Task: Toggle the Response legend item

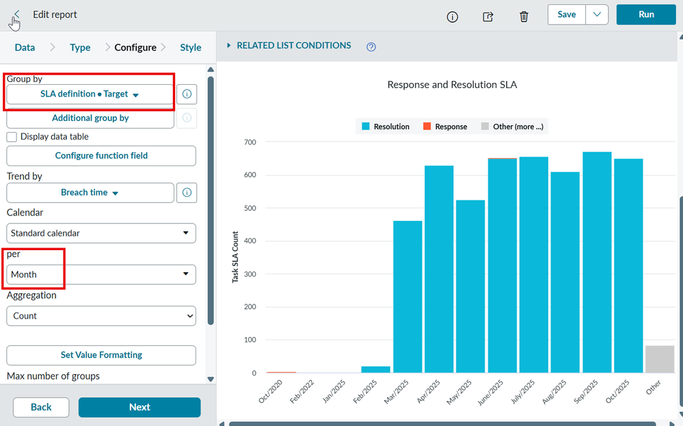Action: click(x=444, y=127)
